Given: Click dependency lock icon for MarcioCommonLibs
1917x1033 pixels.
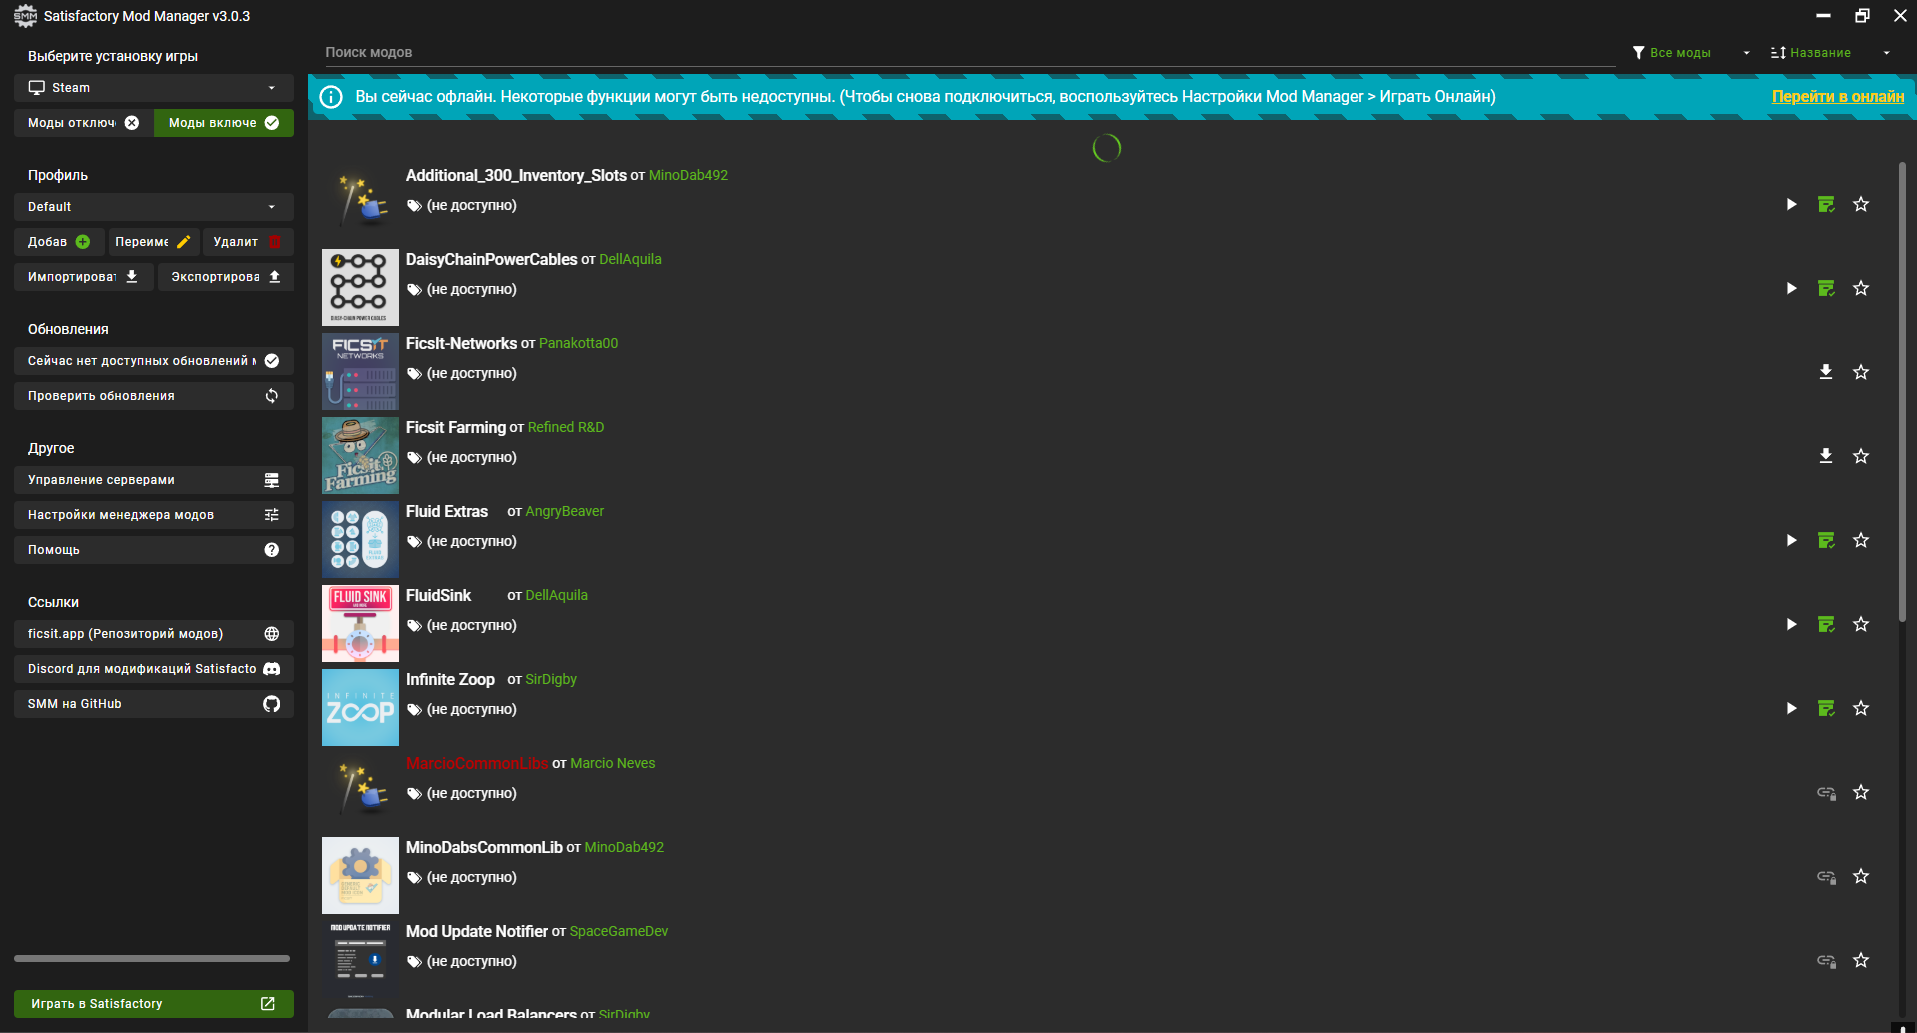Looking at the screenshot, I should pos(1826,792).
